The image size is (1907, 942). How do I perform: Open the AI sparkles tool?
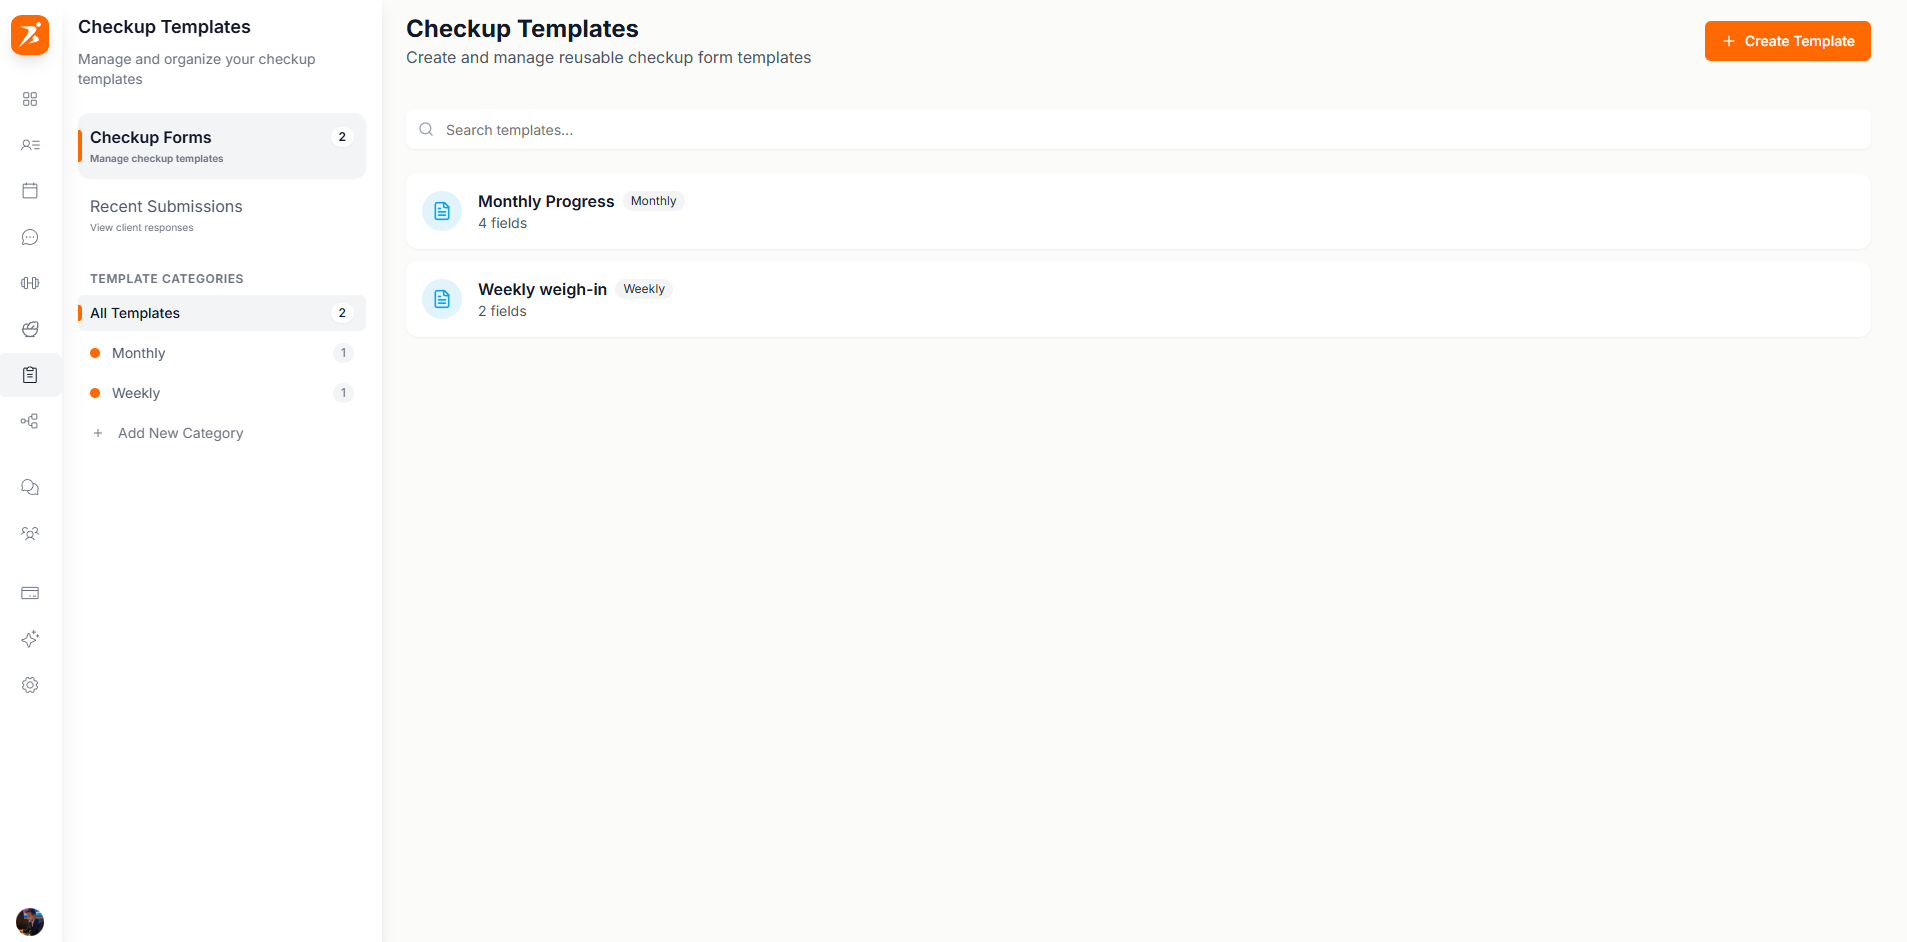click(x=30, y=639)
